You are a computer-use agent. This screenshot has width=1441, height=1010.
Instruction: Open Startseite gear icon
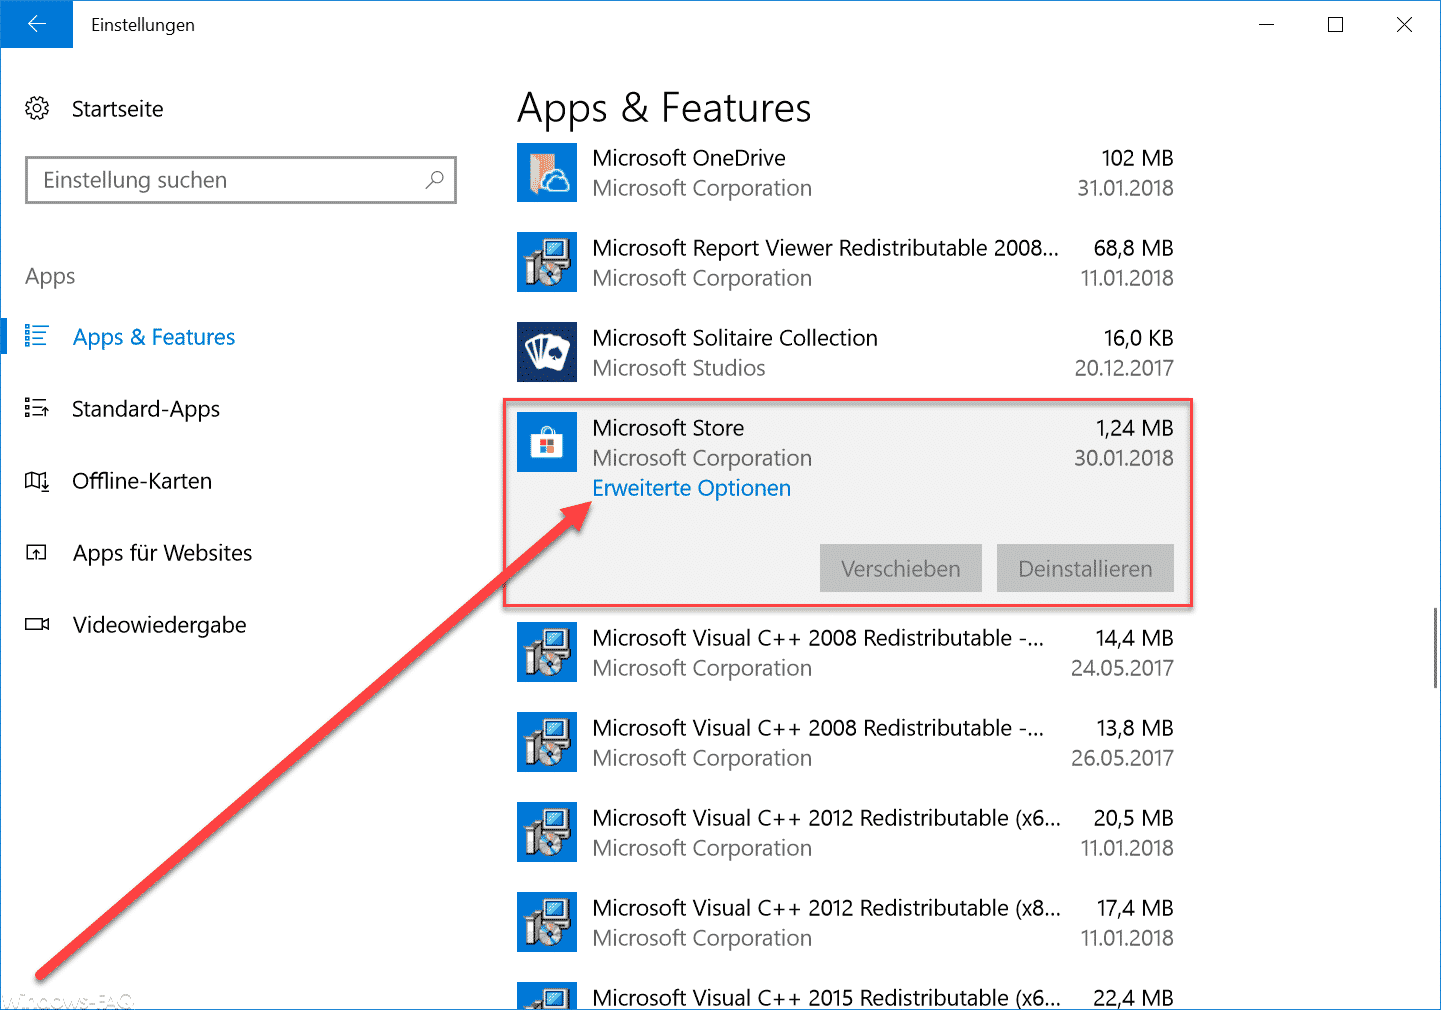(37, 108)
